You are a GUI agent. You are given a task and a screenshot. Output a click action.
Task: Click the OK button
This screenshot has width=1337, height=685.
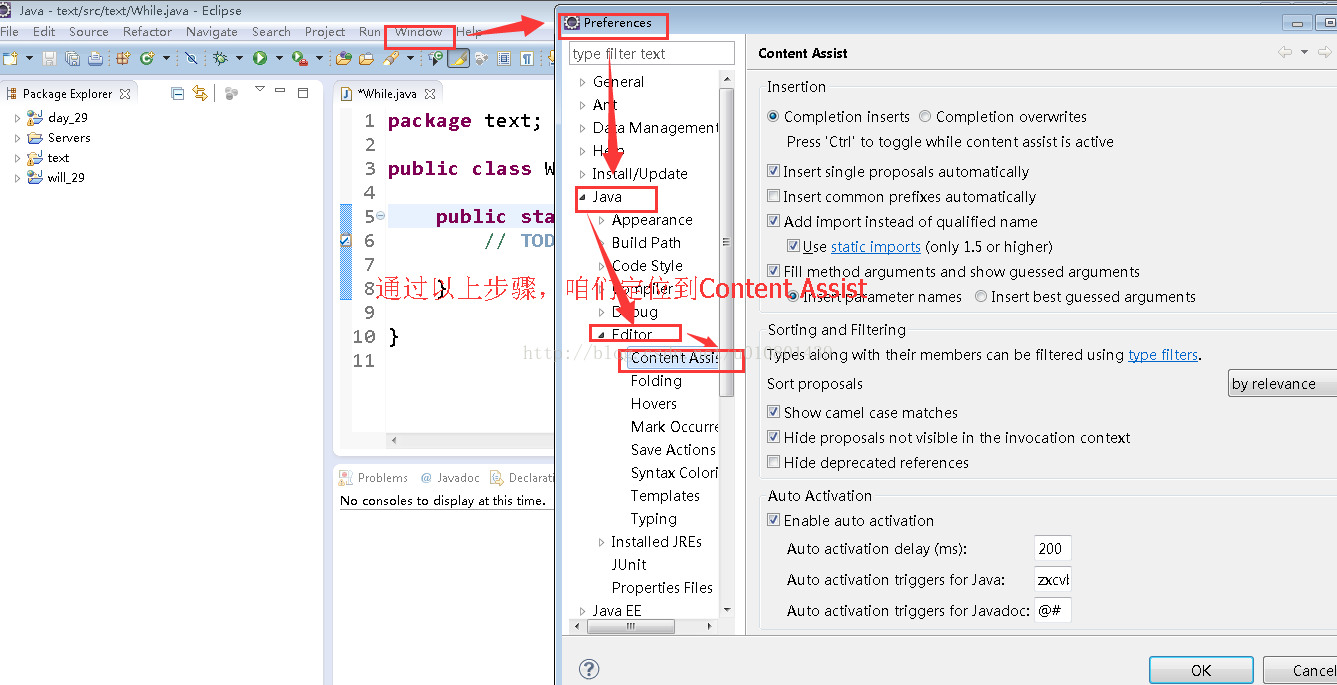tap(1201, 671)
